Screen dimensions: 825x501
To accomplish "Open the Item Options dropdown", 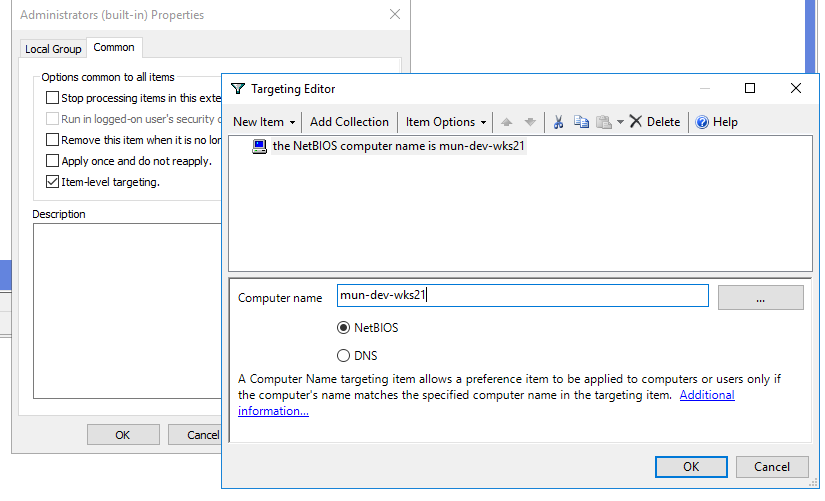I will click(x=446, y=122).
